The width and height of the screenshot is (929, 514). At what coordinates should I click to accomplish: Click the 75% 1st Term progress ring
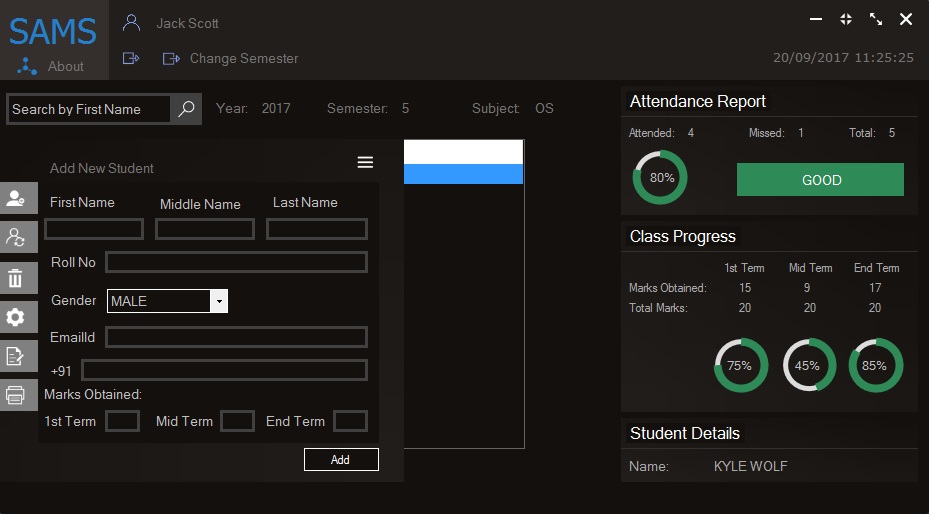click(x=741, y=365)
